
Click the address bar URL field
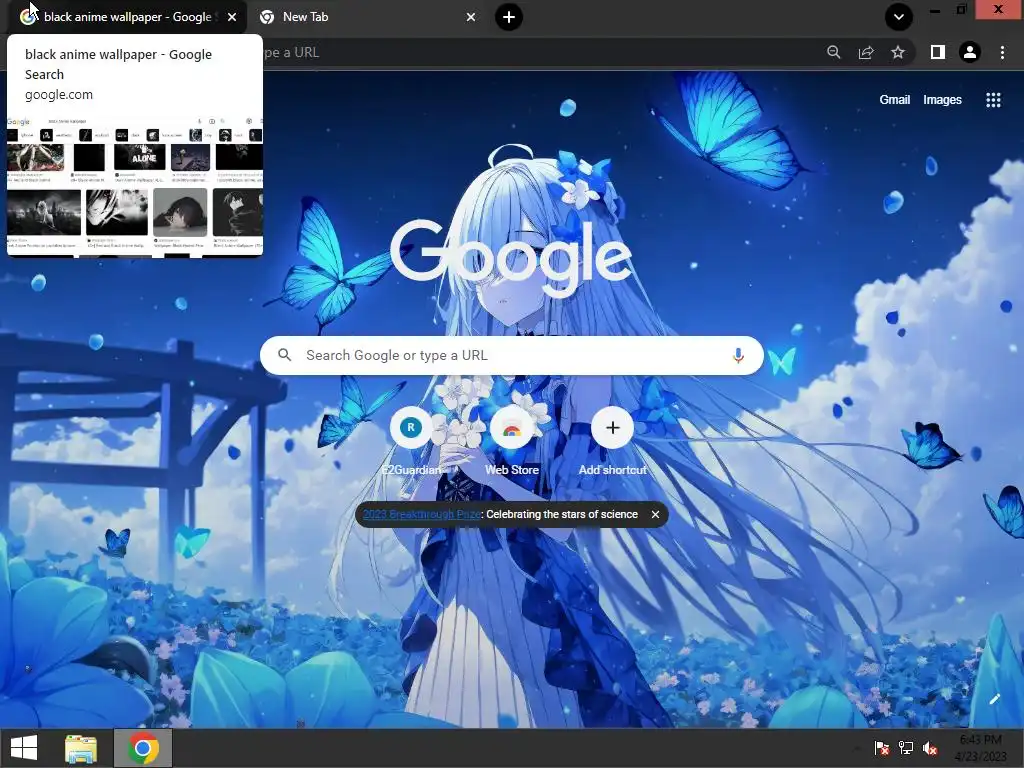click(x=536, y=52)
